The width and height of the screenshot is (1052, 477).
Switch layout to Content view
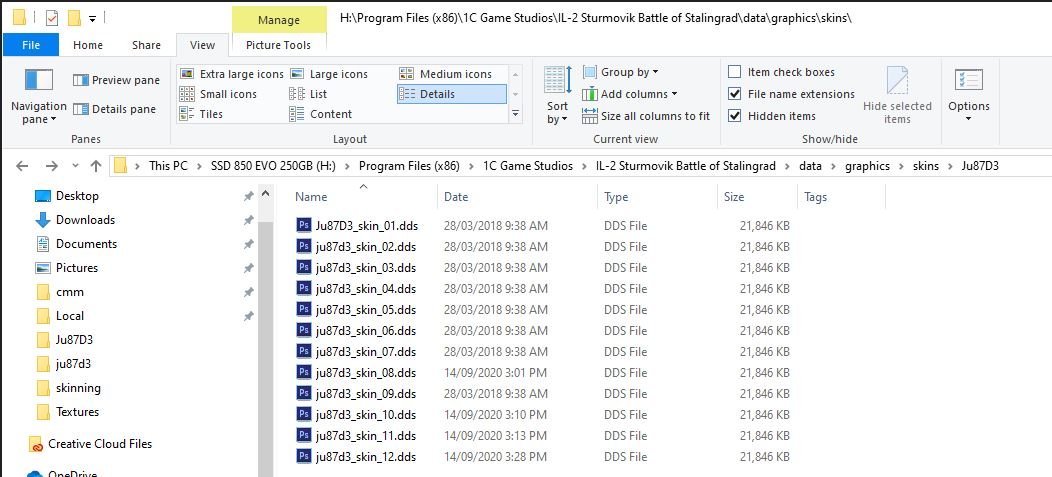(x=321, y=114)
